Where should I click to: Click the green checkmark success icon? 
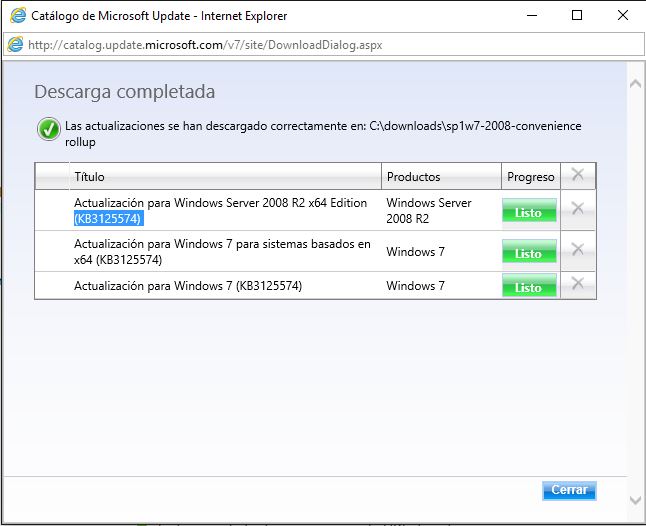tap(49, 129)
